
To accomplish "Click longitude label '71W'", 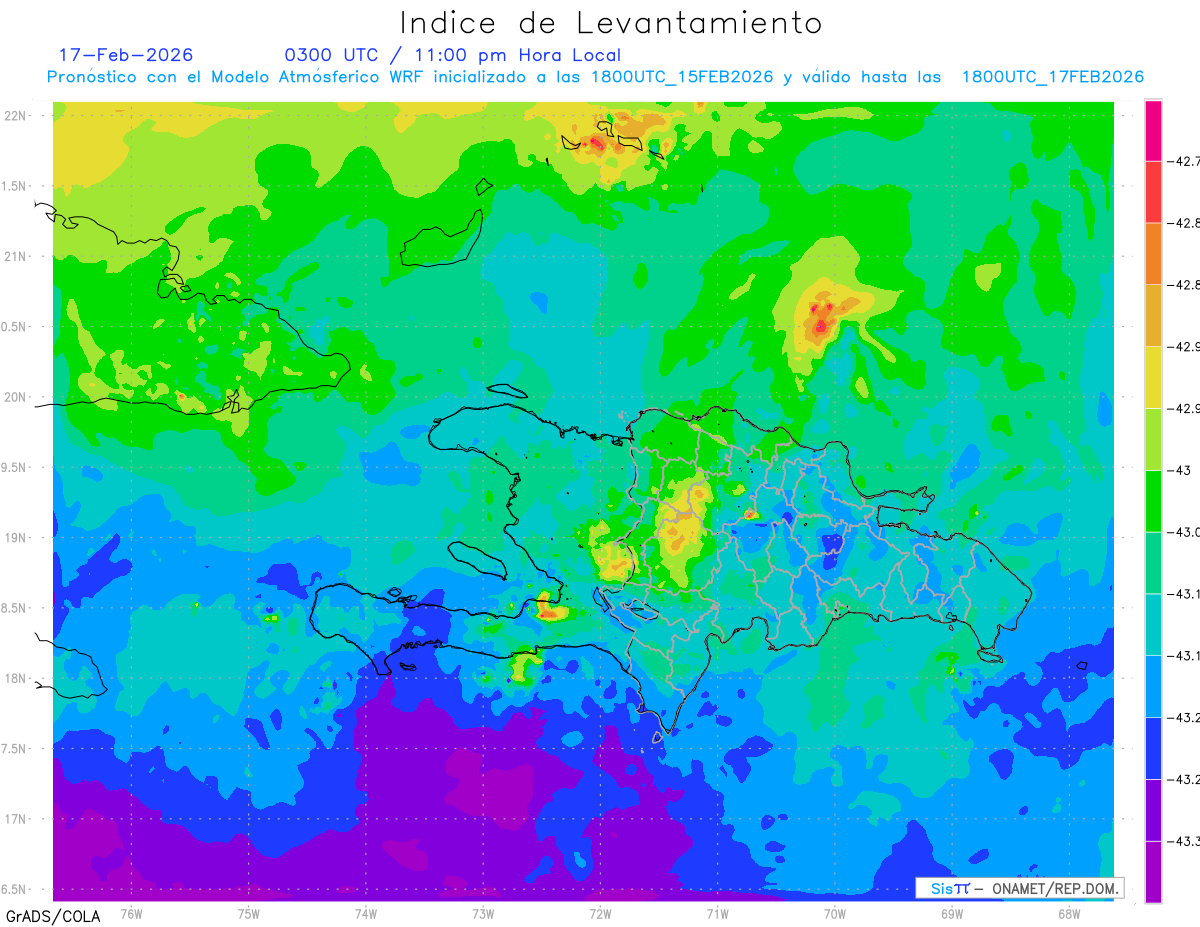I will coord(717,914).
